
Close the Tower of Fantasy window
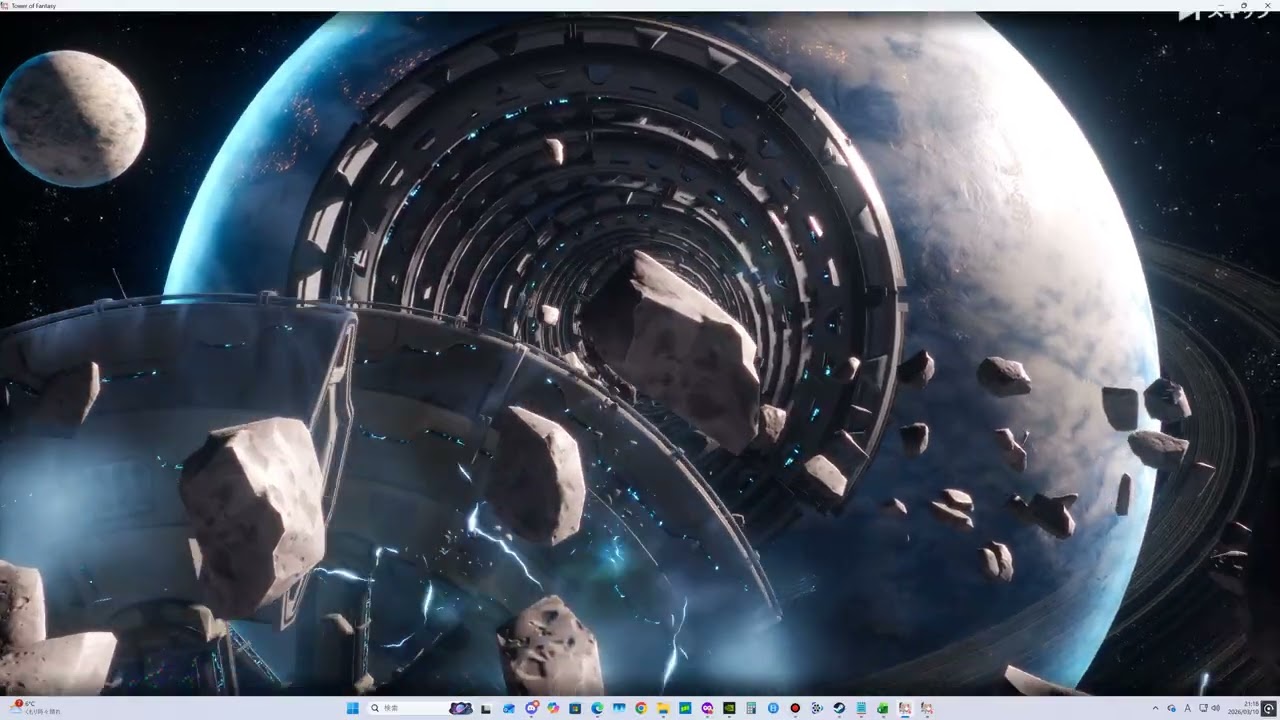1267,5
